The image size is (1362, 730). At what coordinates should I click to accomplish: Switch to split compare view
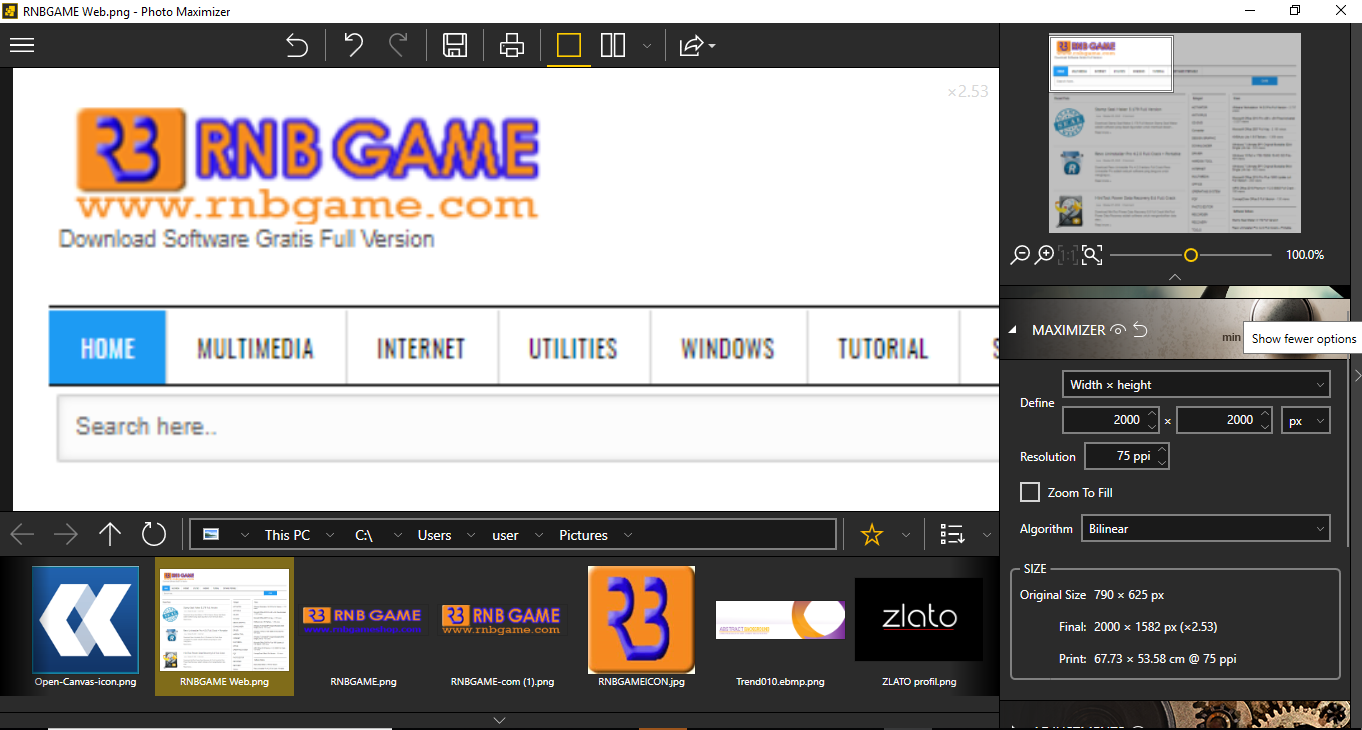(613, 45)
